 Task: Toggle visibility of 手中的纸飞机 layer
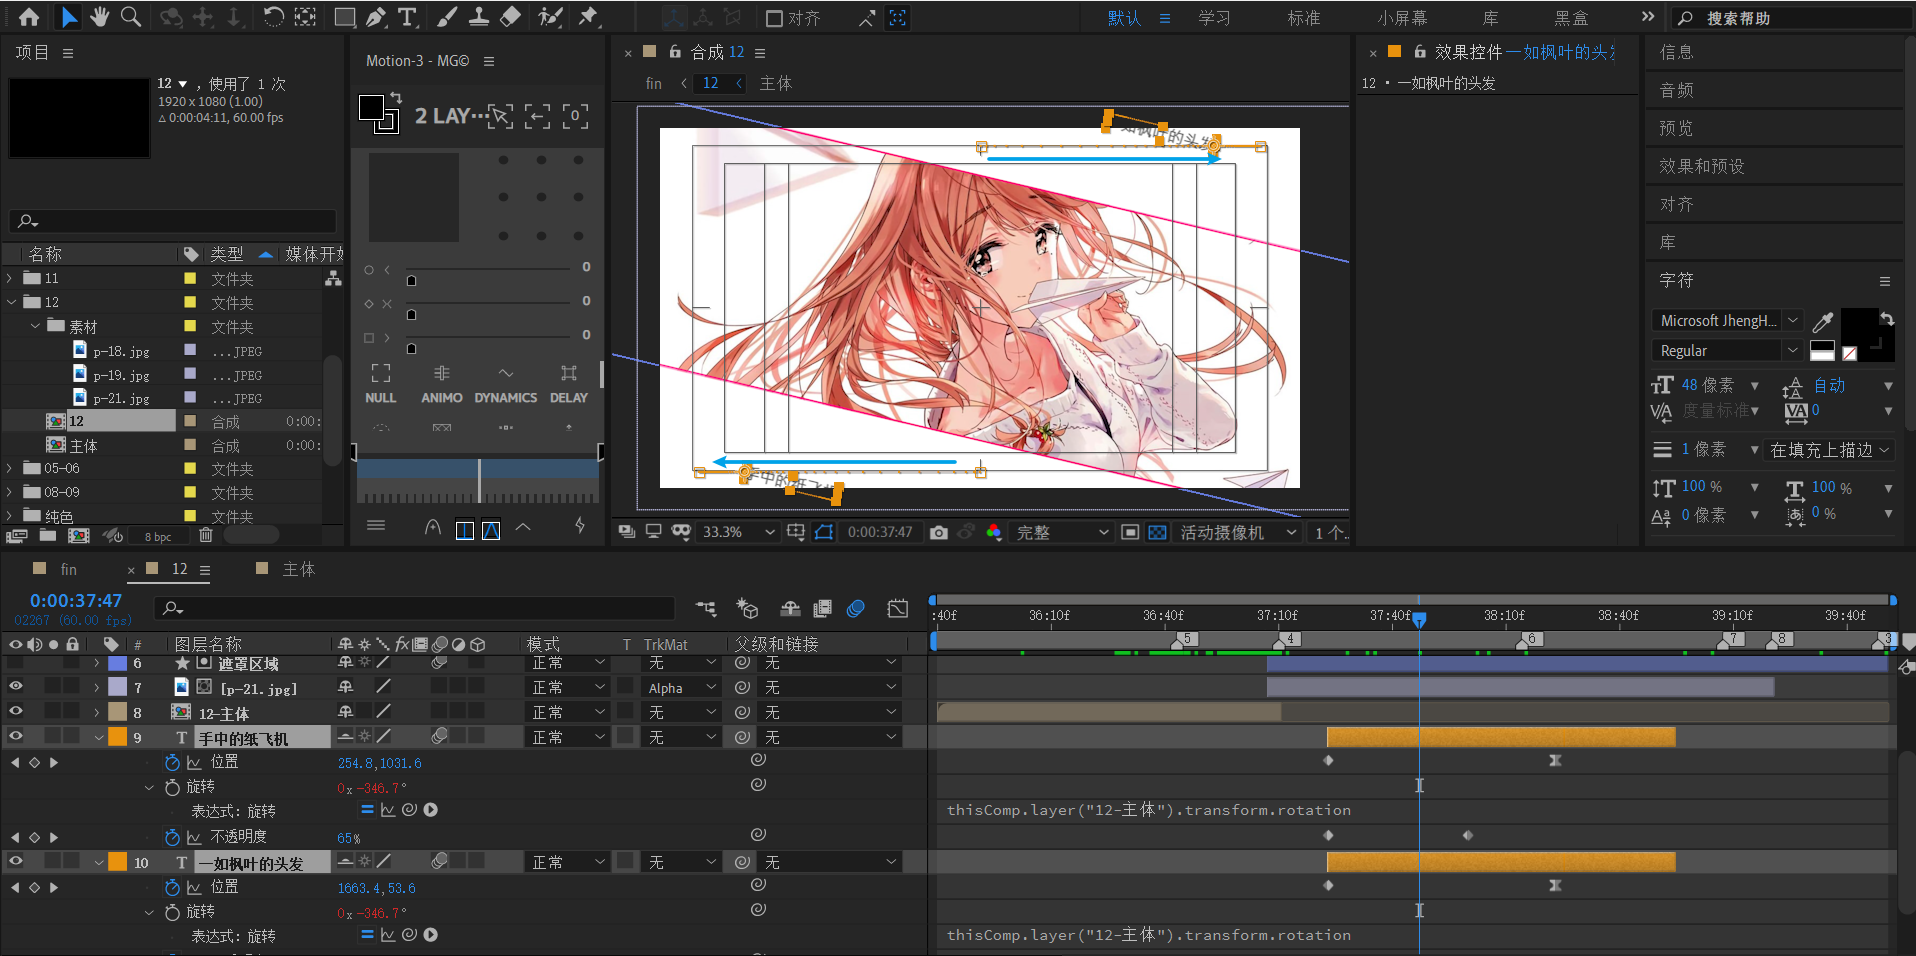click(16, 736)
